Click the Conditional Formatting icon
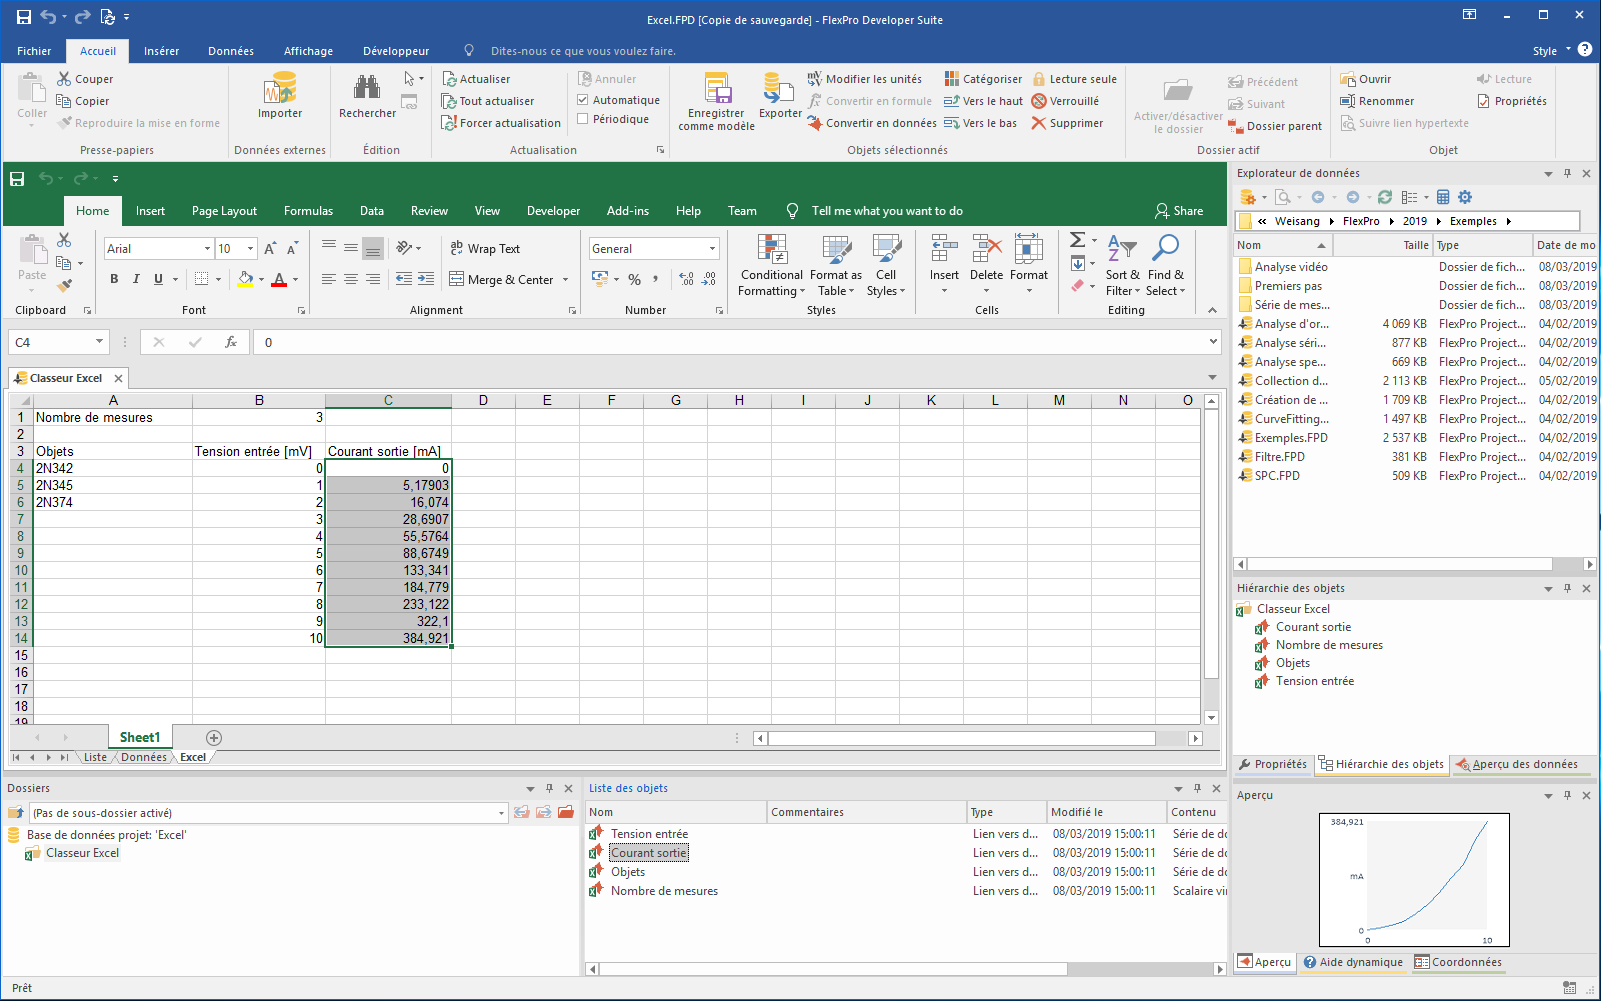 click(x=771, y=249)
